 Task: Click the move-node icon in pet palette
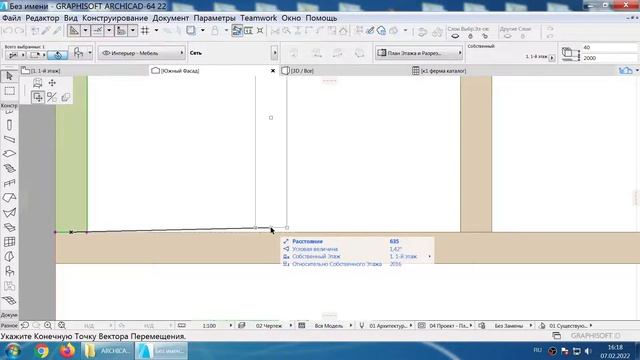(x=38, y=97)
